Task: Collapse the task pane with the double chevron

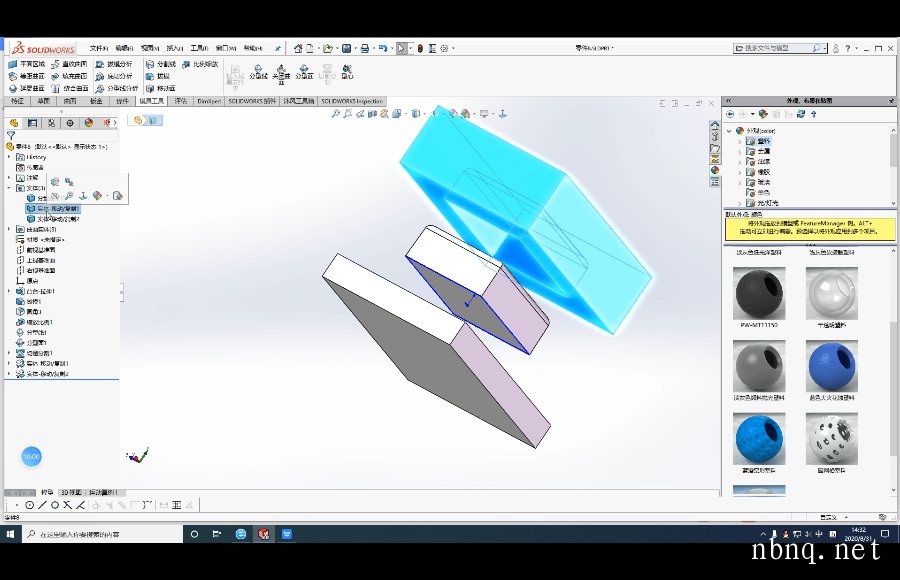Action: (728, 100)
